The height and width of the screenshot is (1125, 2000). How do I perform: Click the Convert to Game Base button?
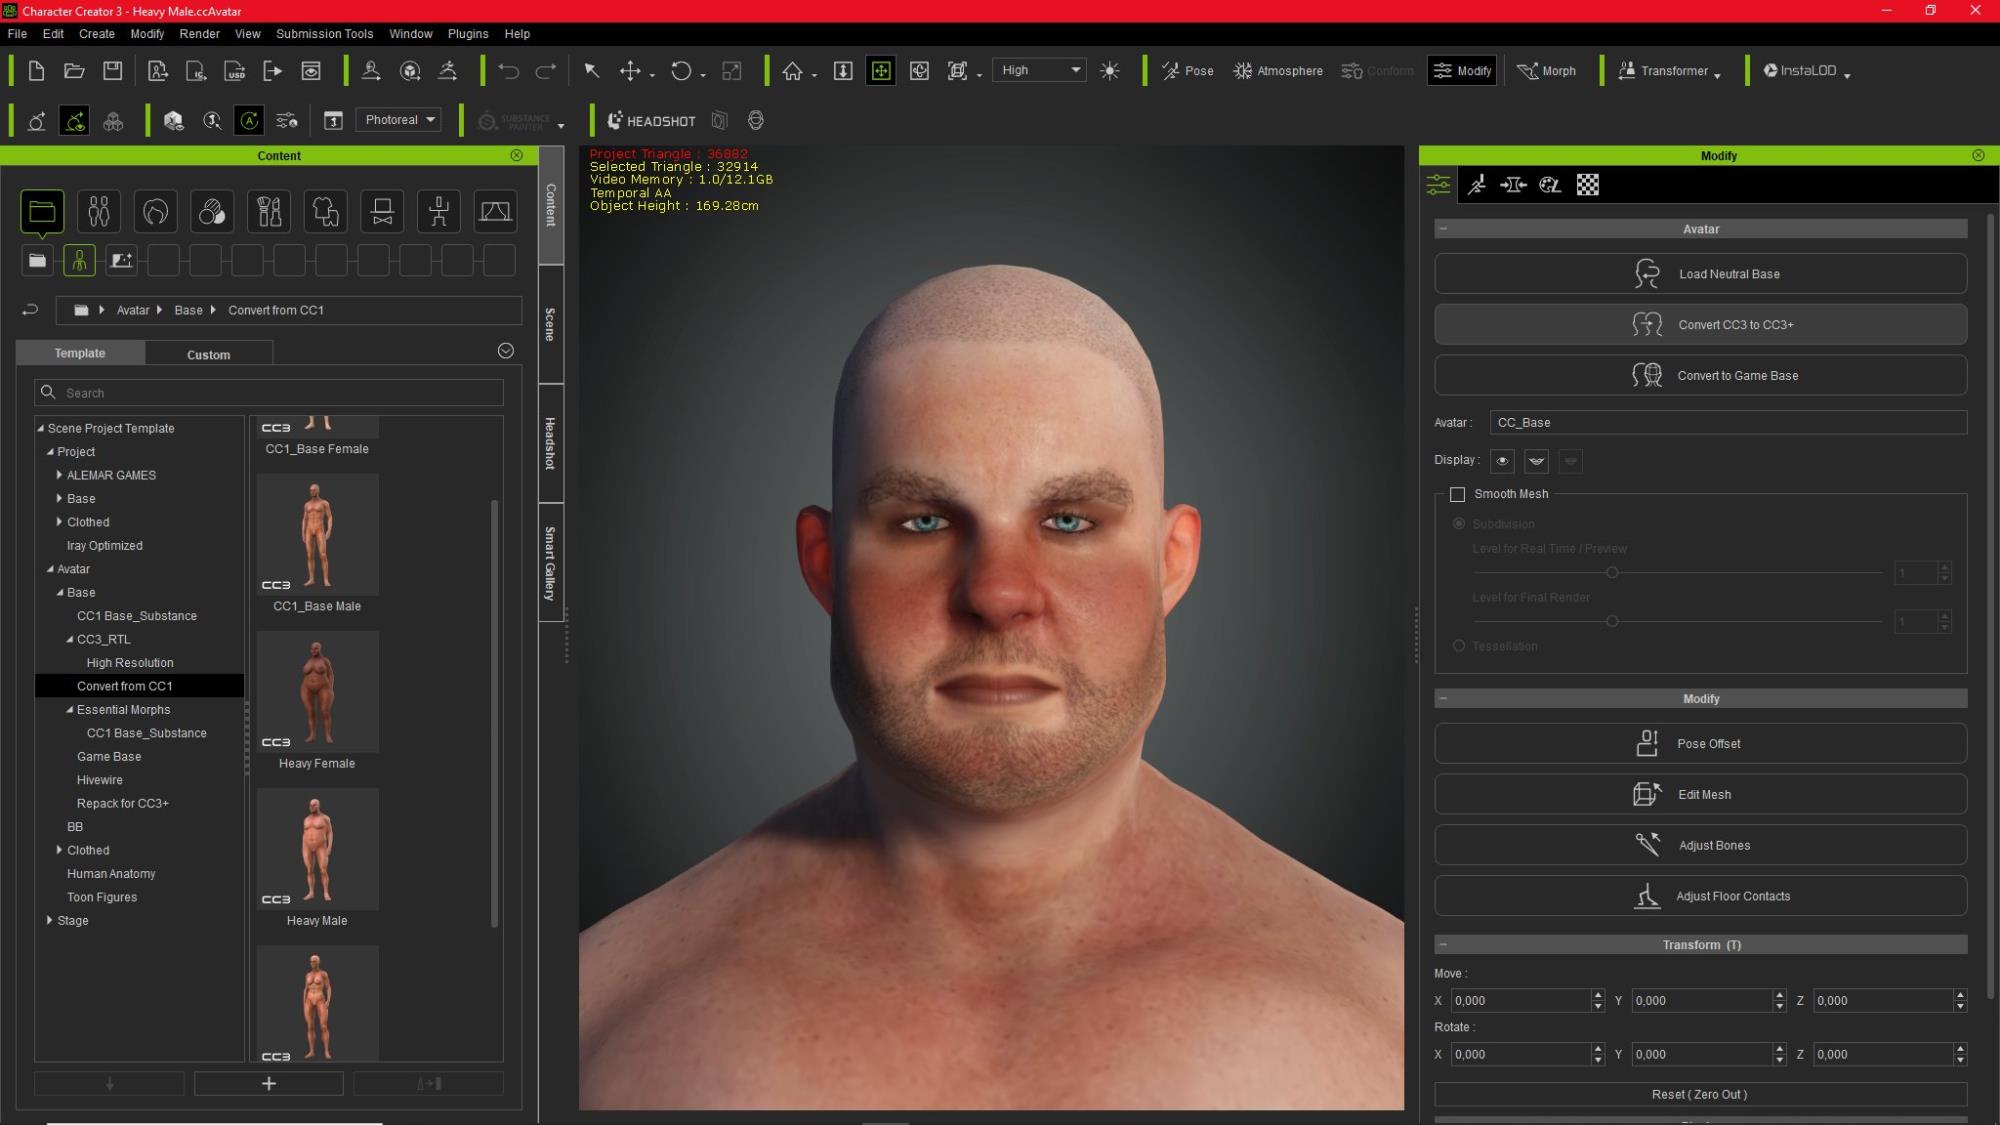[x=1700, y=376]
